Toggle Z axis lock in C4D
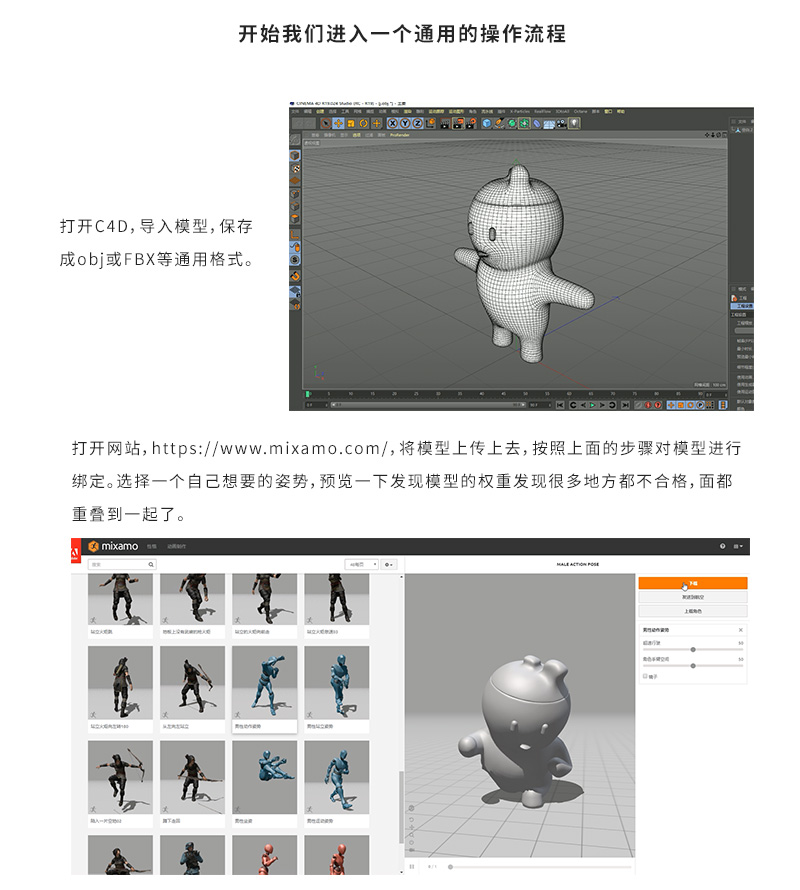 tap(417, 123)
